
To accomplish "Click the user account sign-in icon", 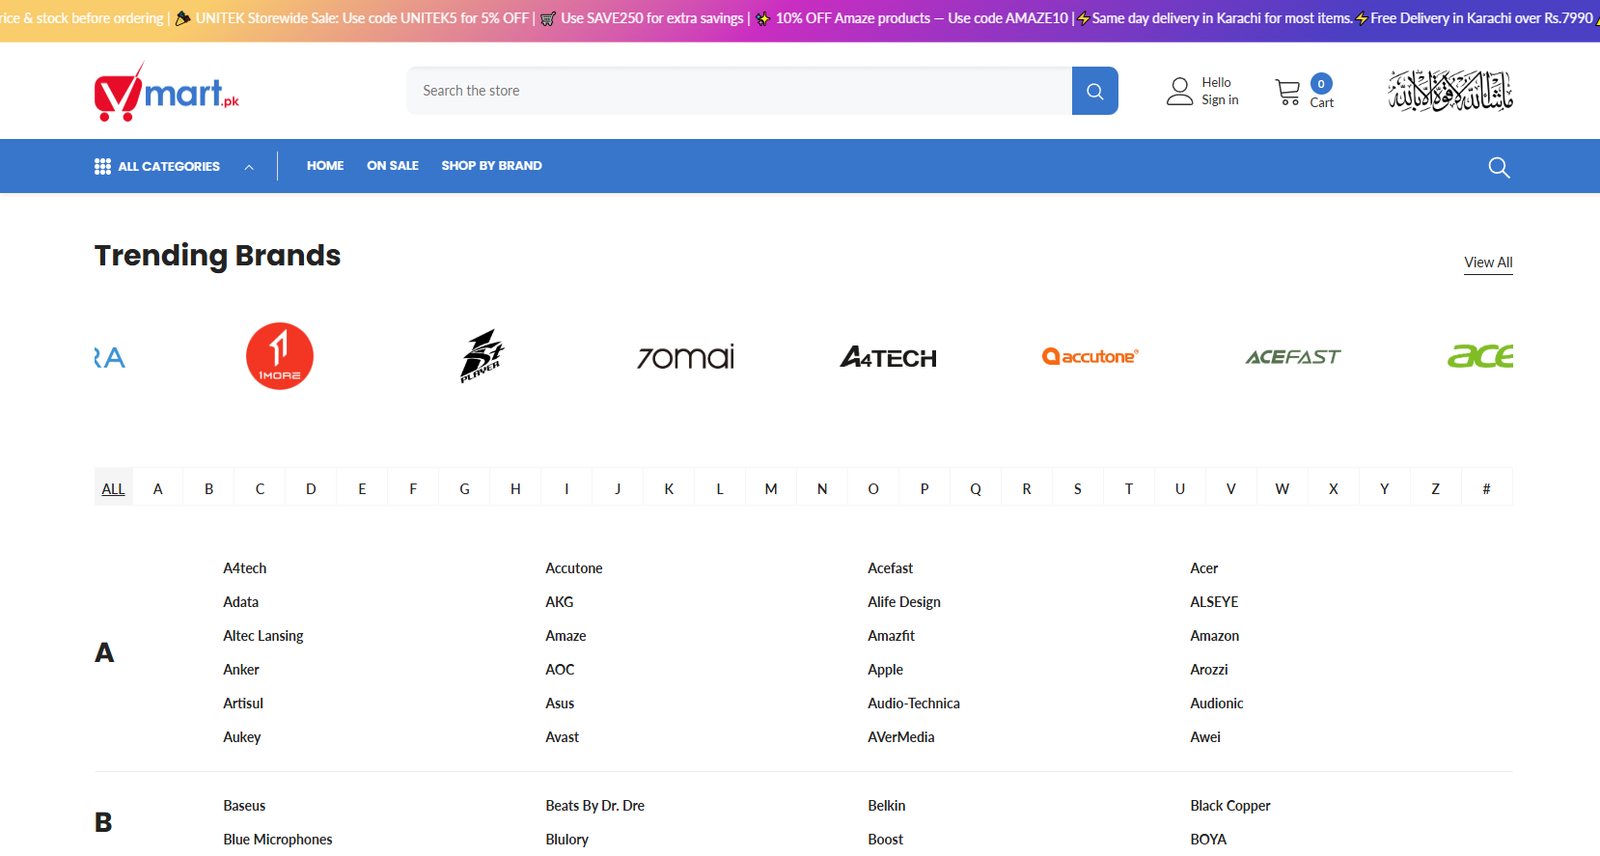I will [1180, 92].
